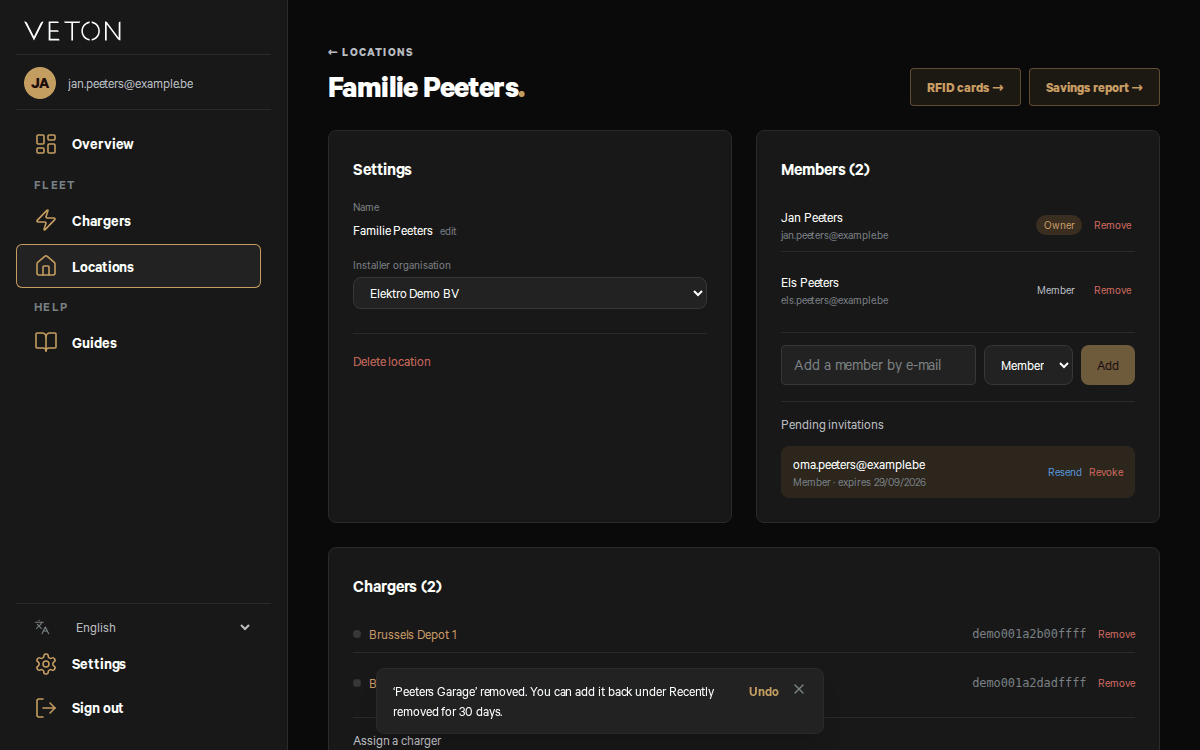Undo the Peeters Garage removal
The height and width of the screenshot is (750, 1200).
tap(764, 692)
